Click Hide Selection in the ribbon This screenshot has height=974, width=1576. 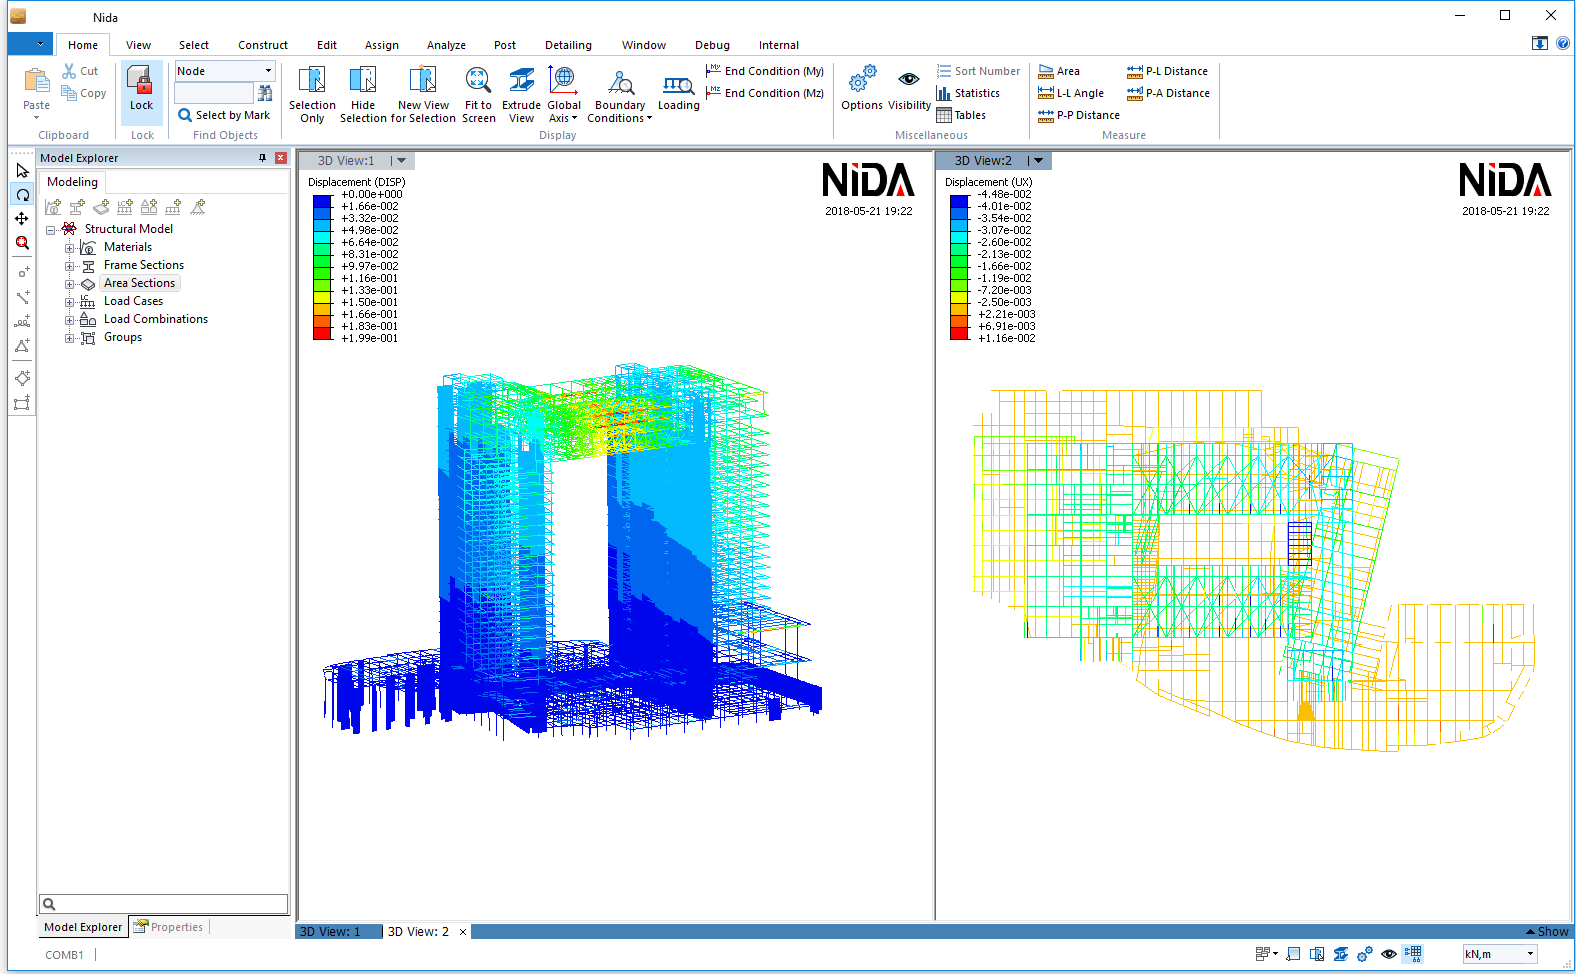(363, 95)
